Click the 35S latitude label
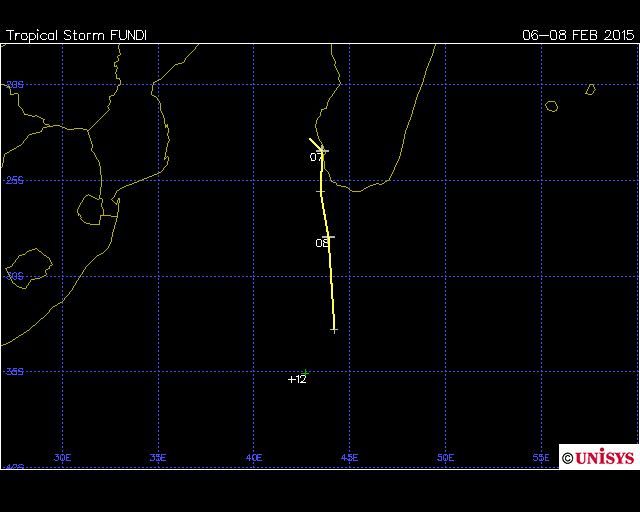The width and height of the screenshot is (640, 512). (15, 372)
